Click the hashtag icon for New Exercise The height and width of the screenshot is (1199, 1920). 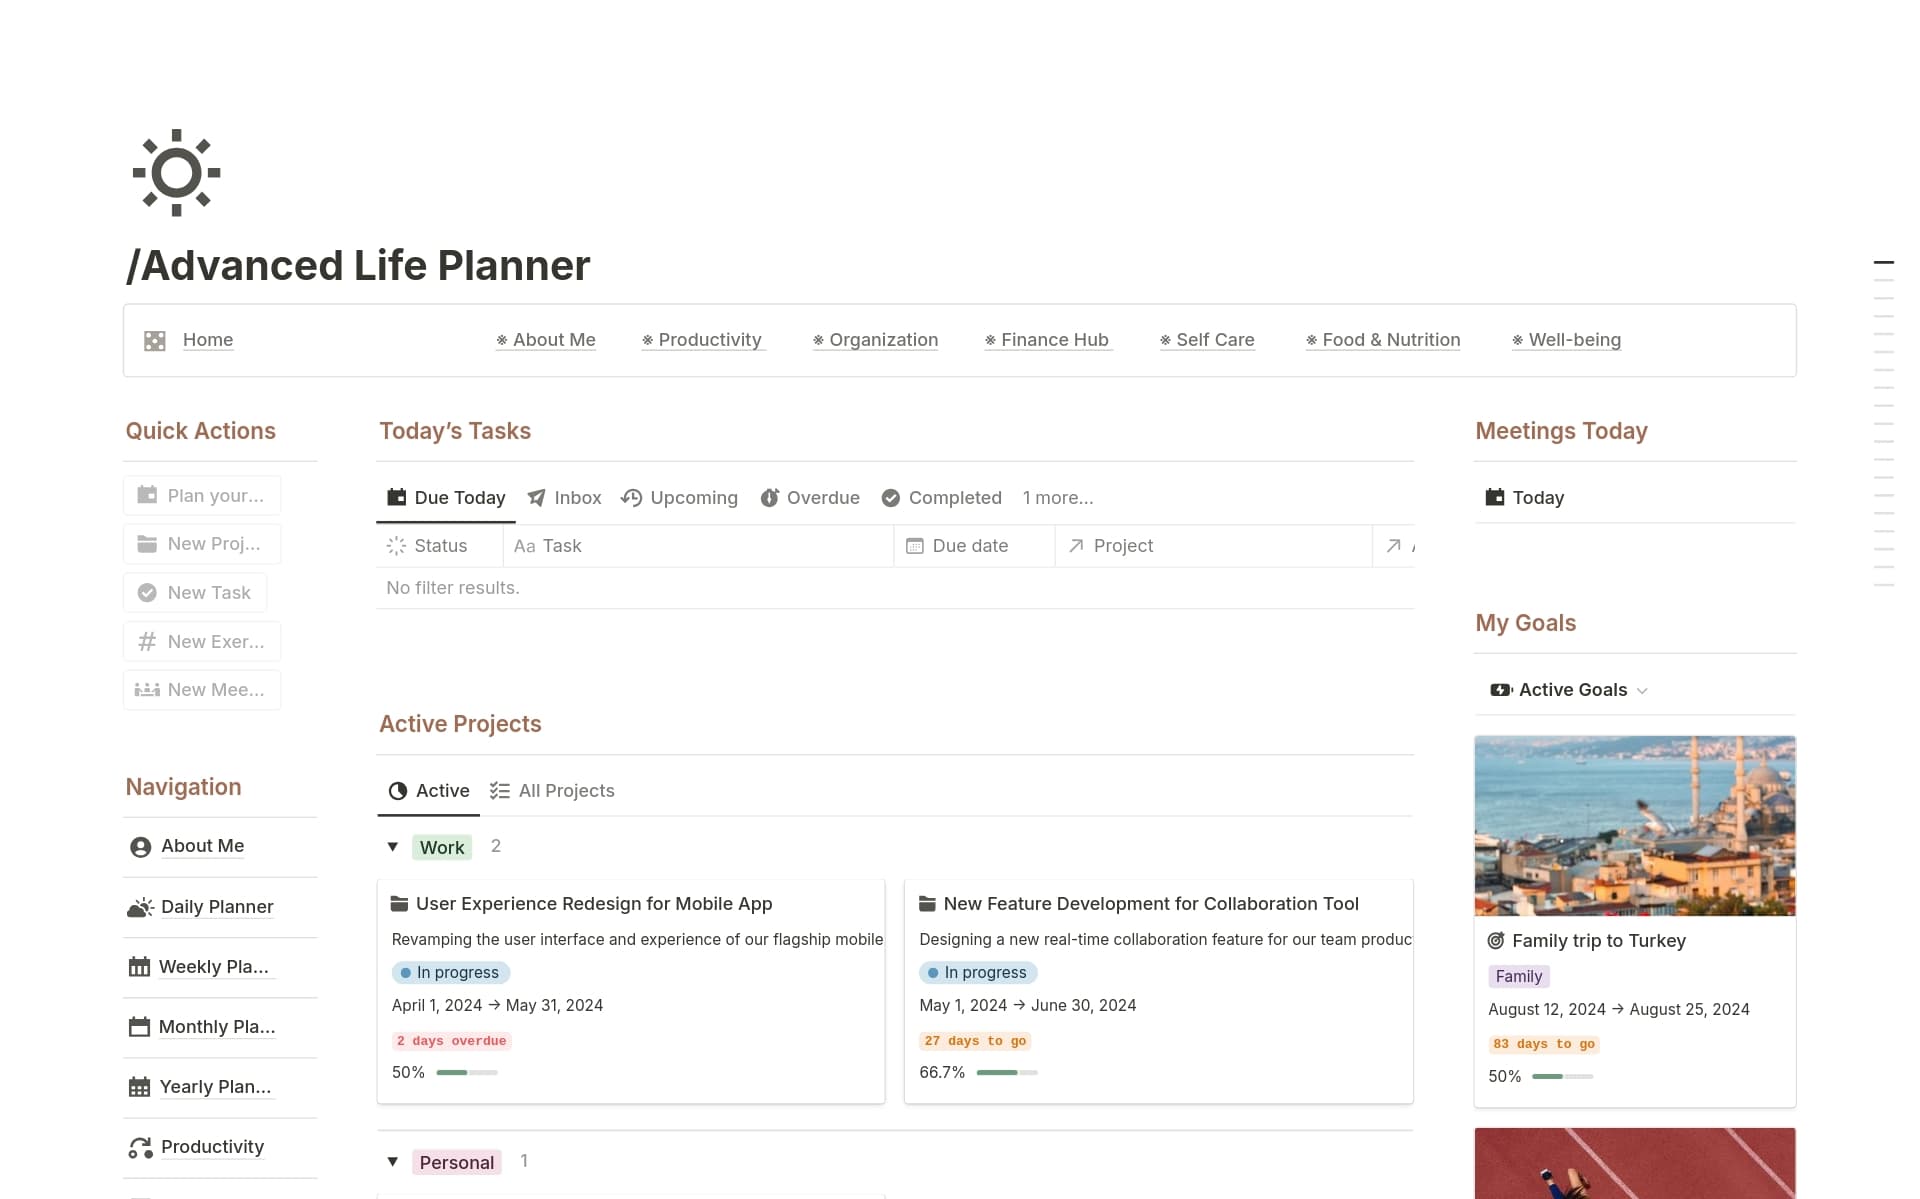146,641
